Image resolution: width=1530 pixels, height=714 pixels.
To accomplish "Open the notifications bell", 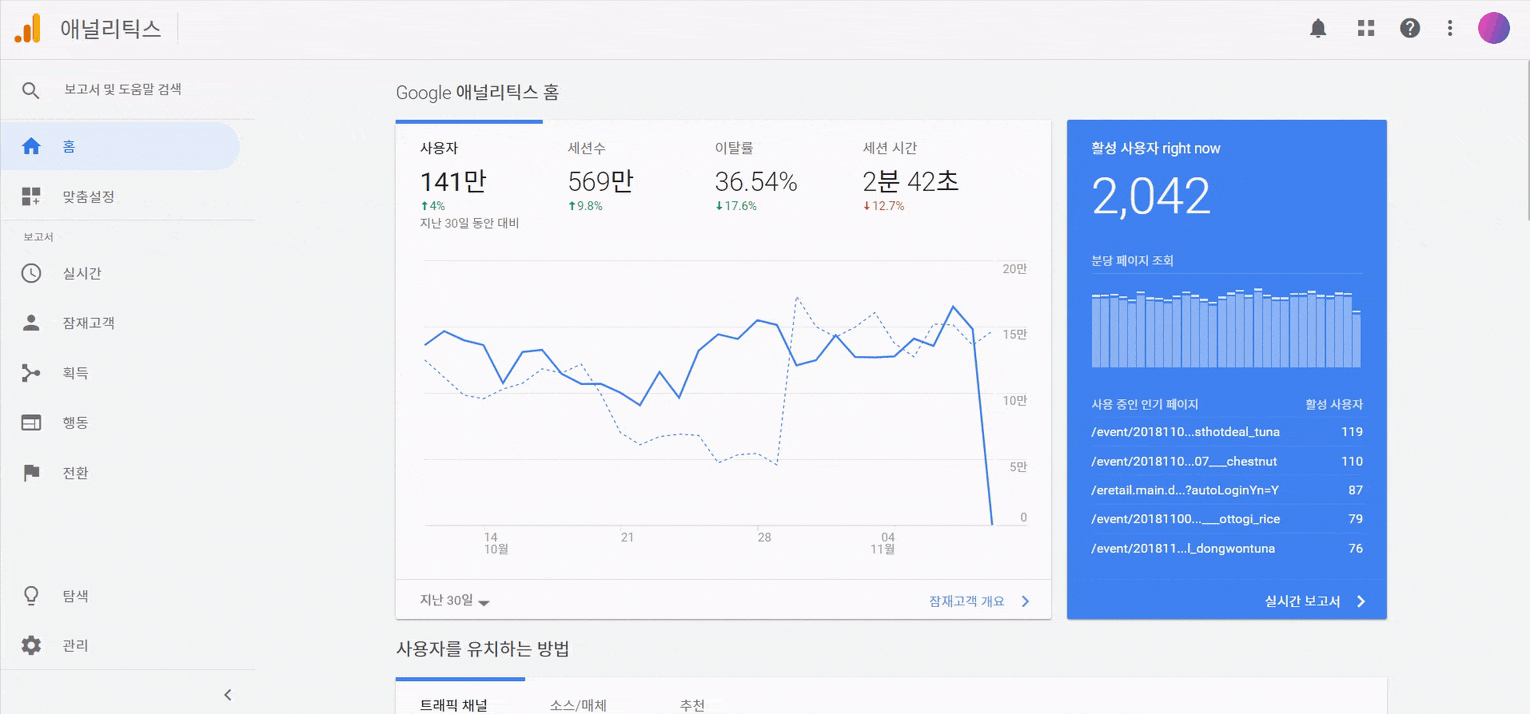I will pos(1318,28).
